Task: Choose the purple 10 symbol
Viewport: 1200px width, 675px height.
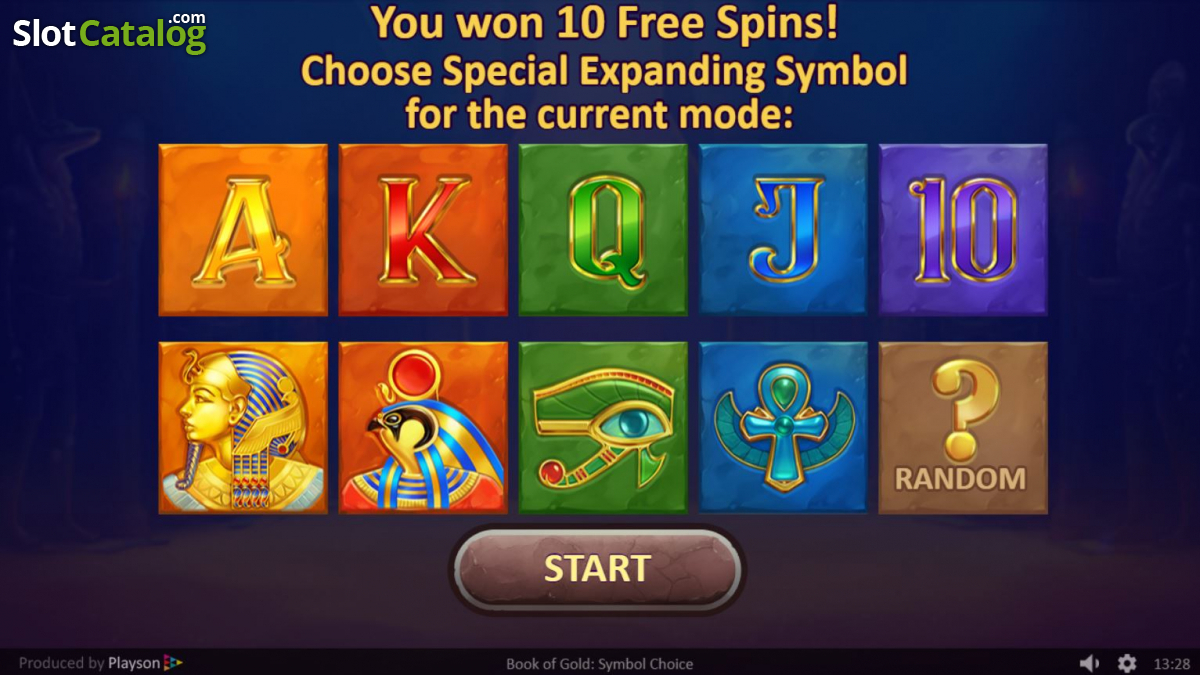Action: coord(963,229)
